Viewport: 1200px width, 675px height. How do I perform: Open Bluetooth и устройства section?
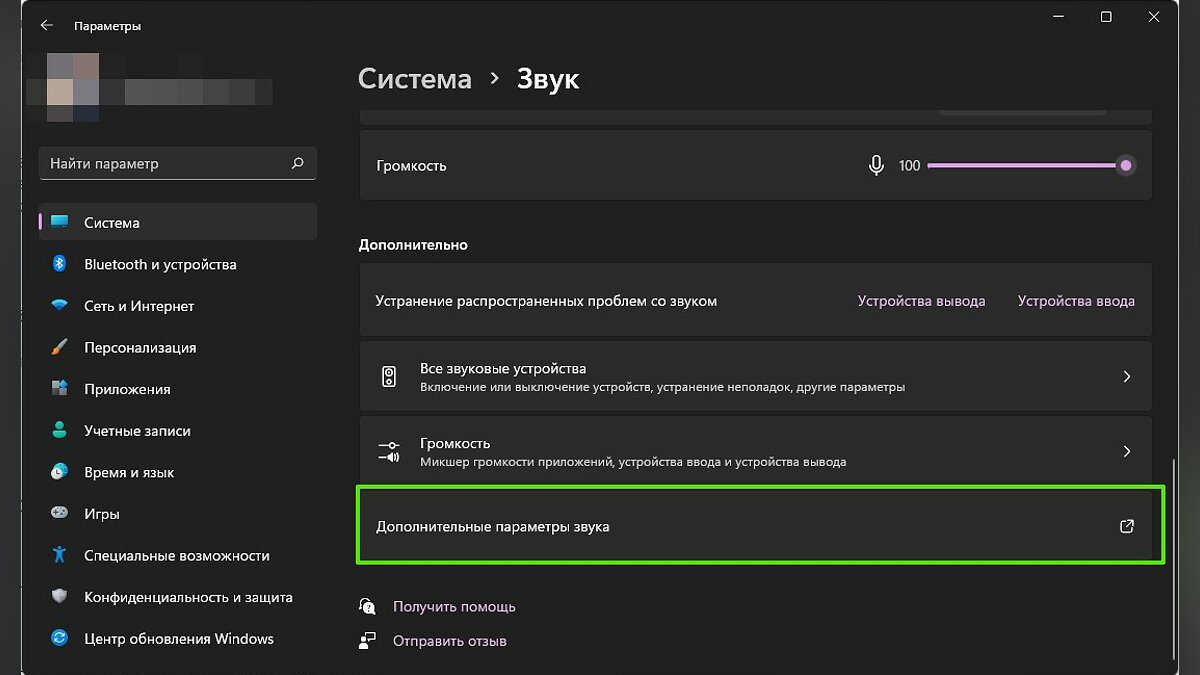(160, 264)
